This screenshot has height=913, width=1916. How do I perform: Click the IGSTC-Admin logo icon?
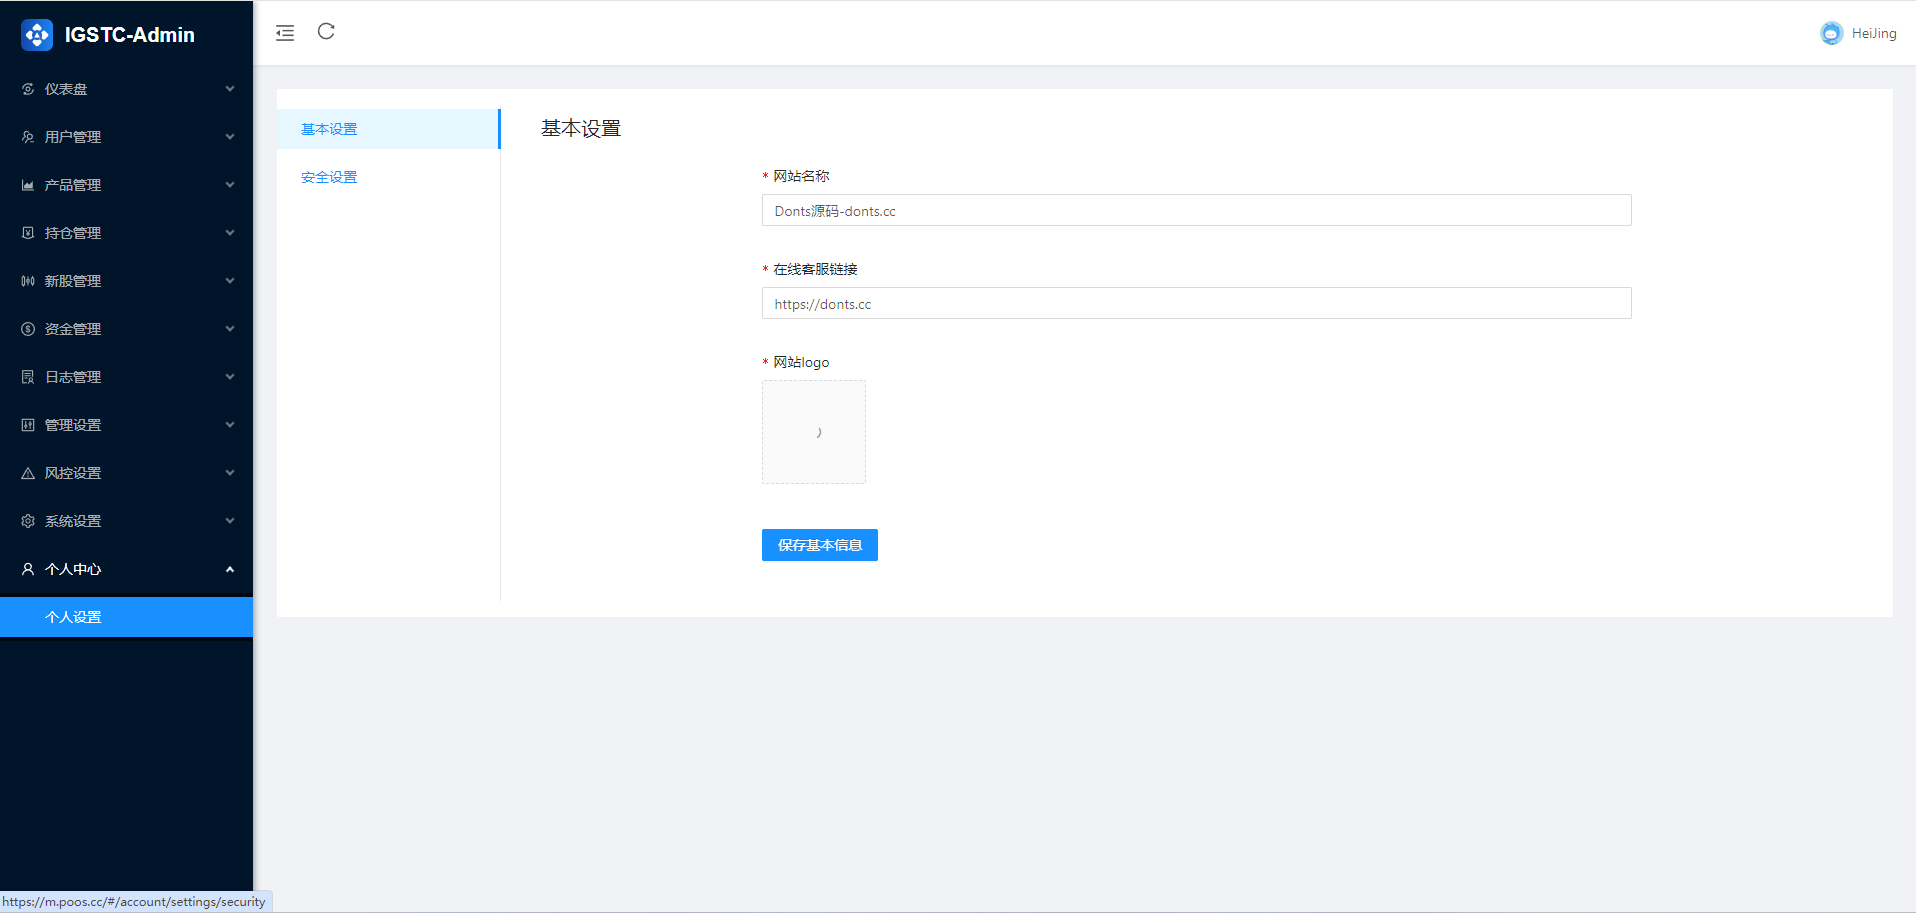[x=37, y=35]
